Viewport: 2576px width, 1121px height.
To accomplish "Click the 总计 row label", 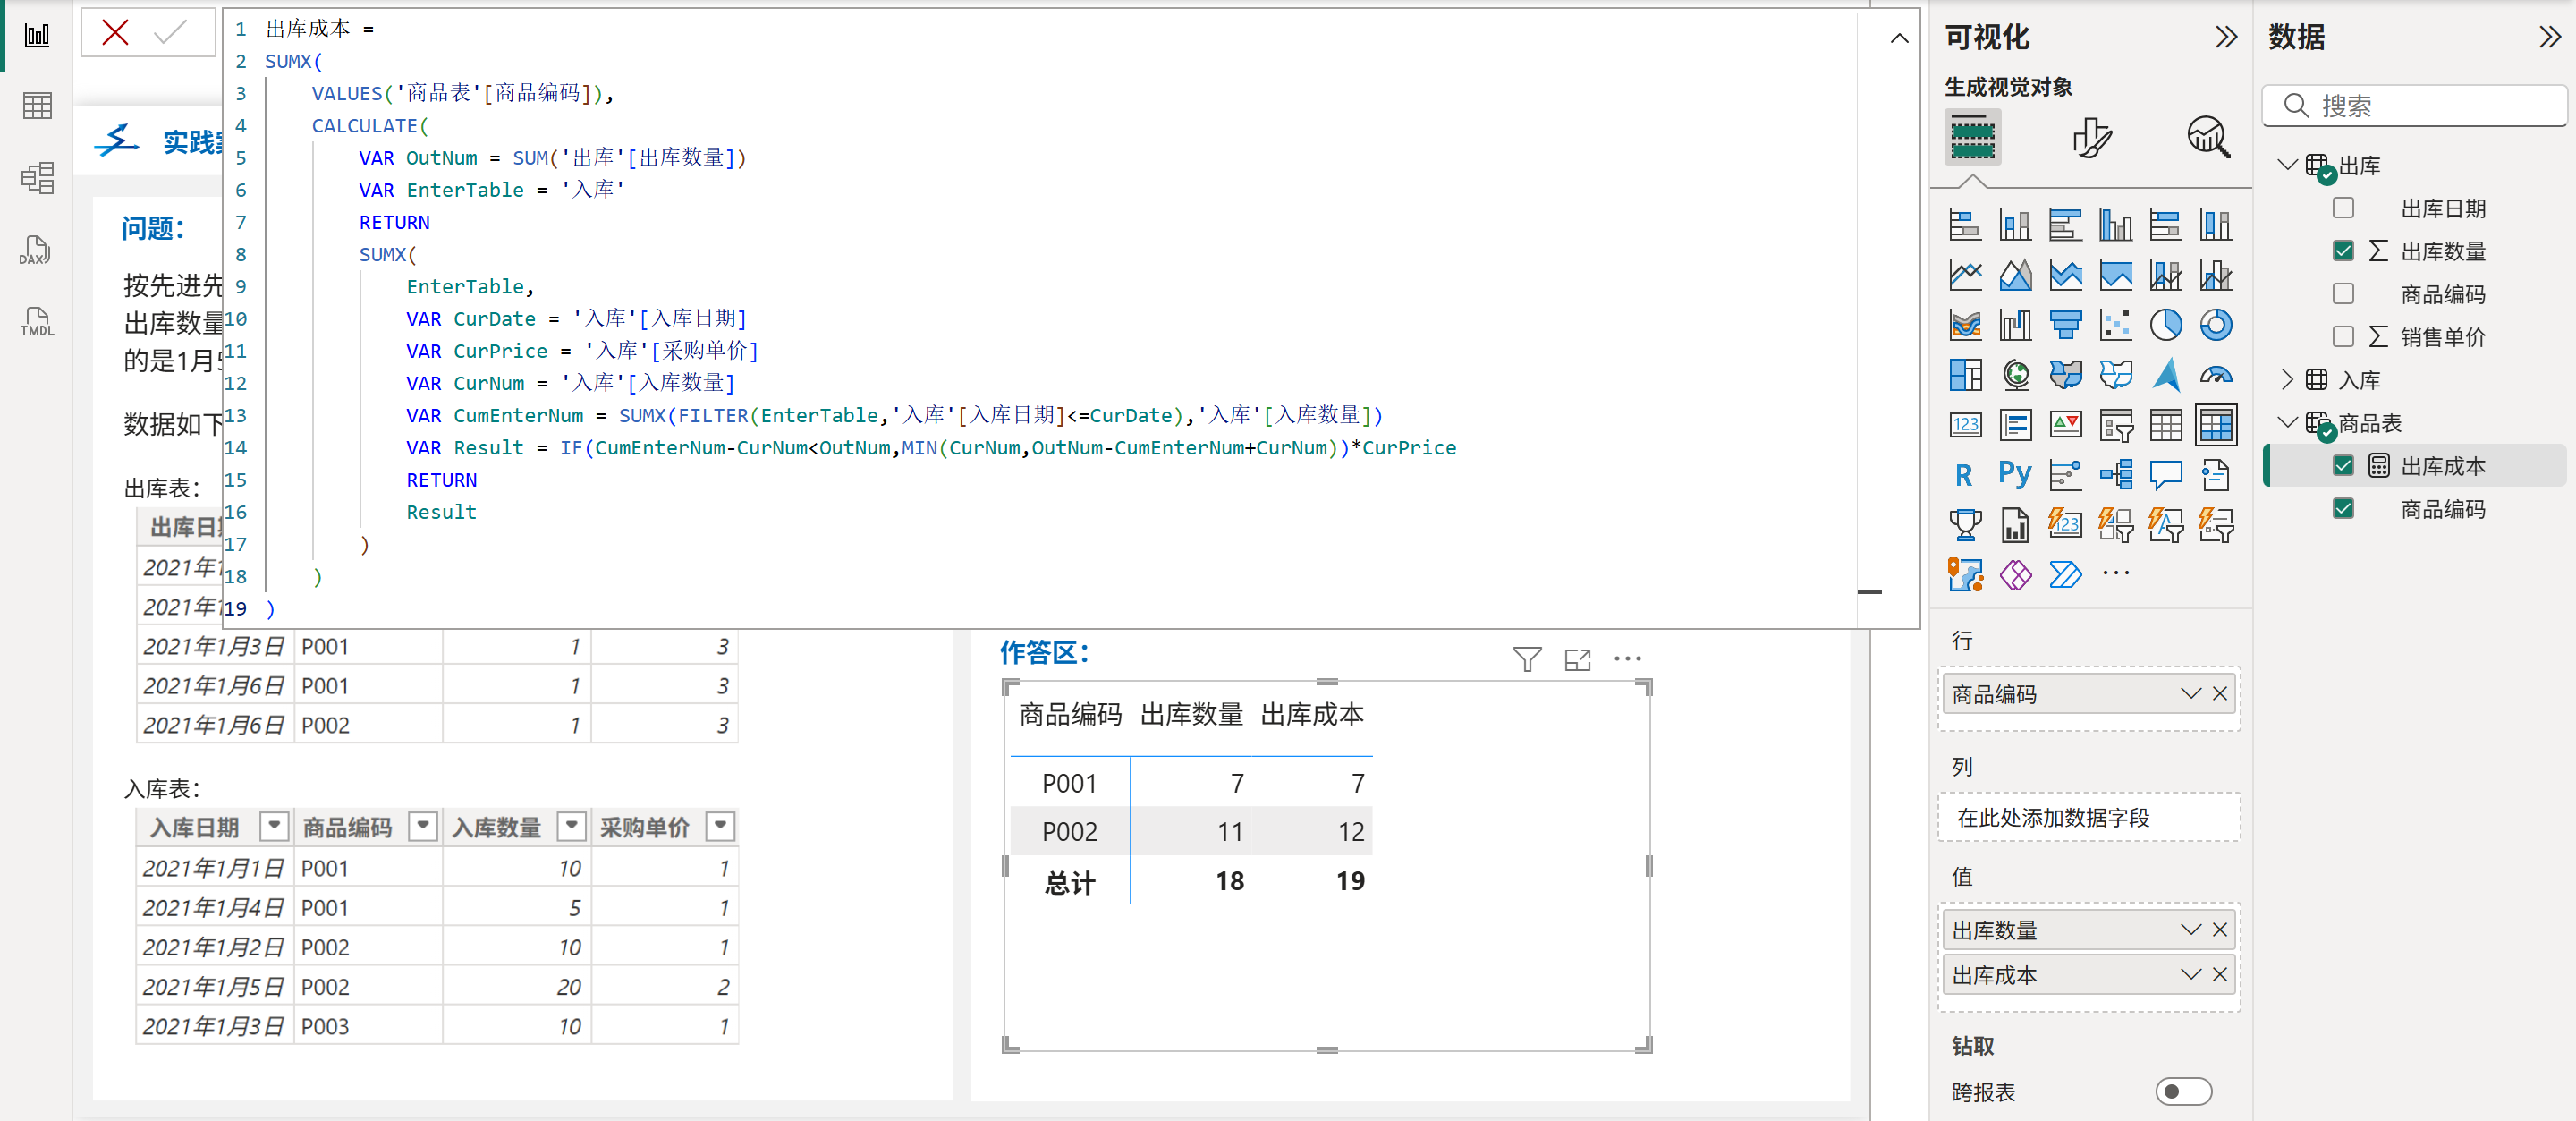I will coord(1069,883).
